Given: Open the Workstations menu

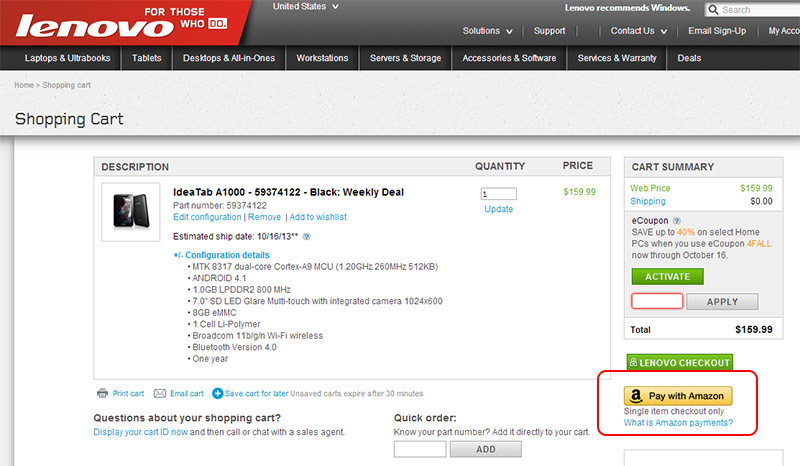Looking at the screenshot, I should click(322, 58).
